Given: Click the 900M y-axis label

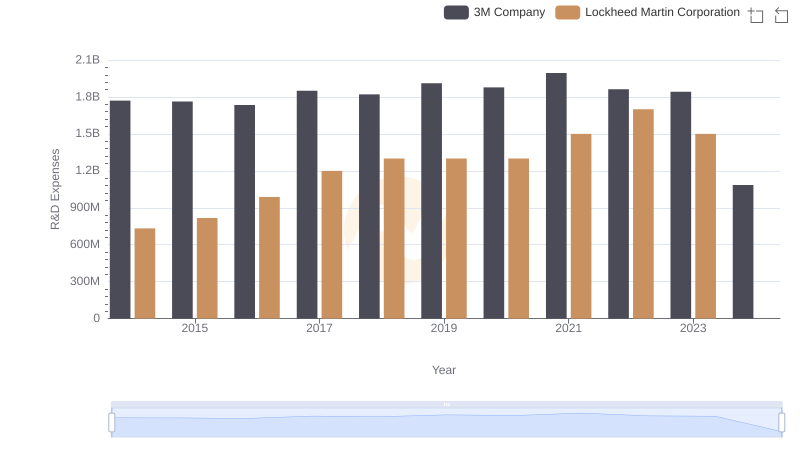Looking at the screenshot, I should tap(85, 208).
